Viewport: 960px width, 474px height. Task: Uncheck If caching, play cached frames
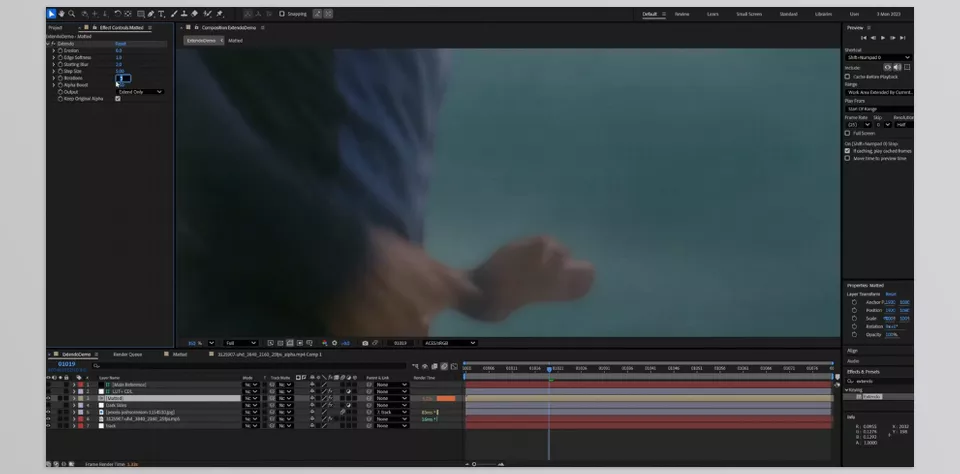tap(847, 151)
